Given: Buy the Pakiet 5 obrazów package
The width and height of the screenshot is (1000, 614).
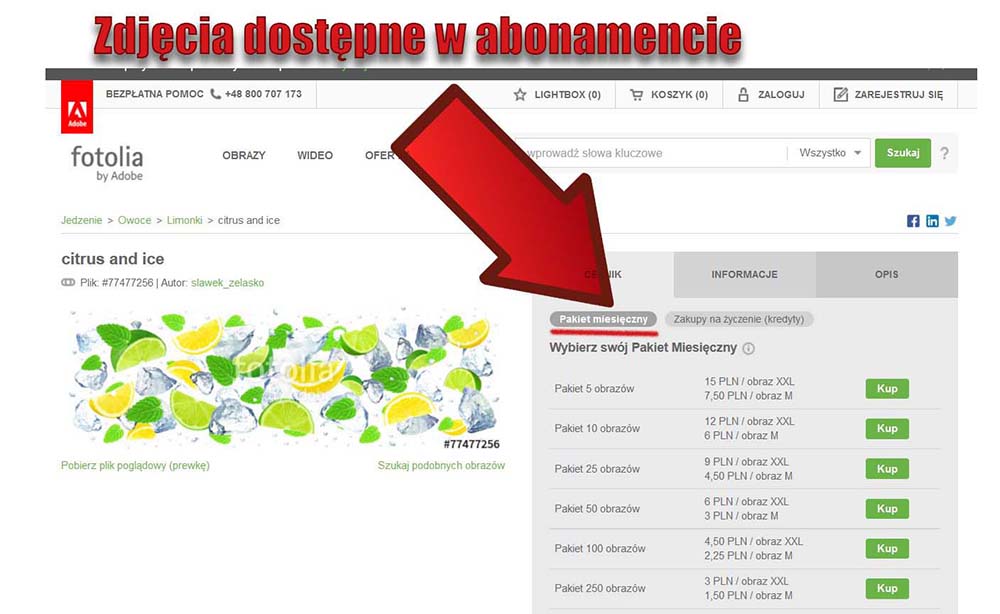Looking at the screenshot, I should click(887, 389).
